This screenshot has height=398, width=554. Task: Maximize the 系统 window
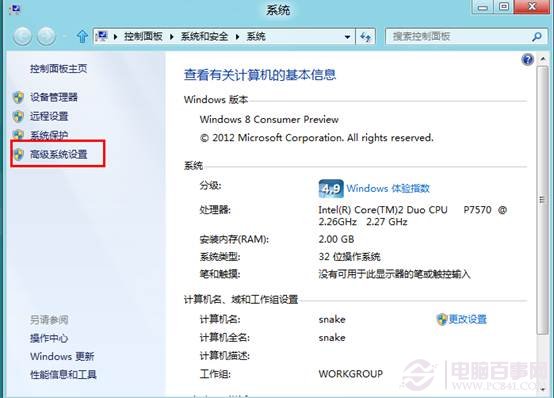coord(503,7)
